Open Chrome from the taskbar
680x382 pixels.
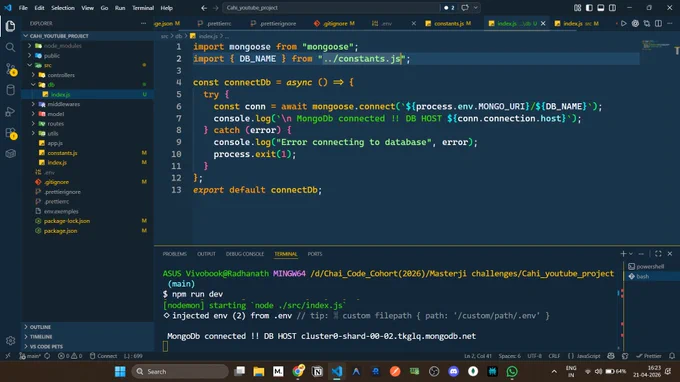coord(298,371)
